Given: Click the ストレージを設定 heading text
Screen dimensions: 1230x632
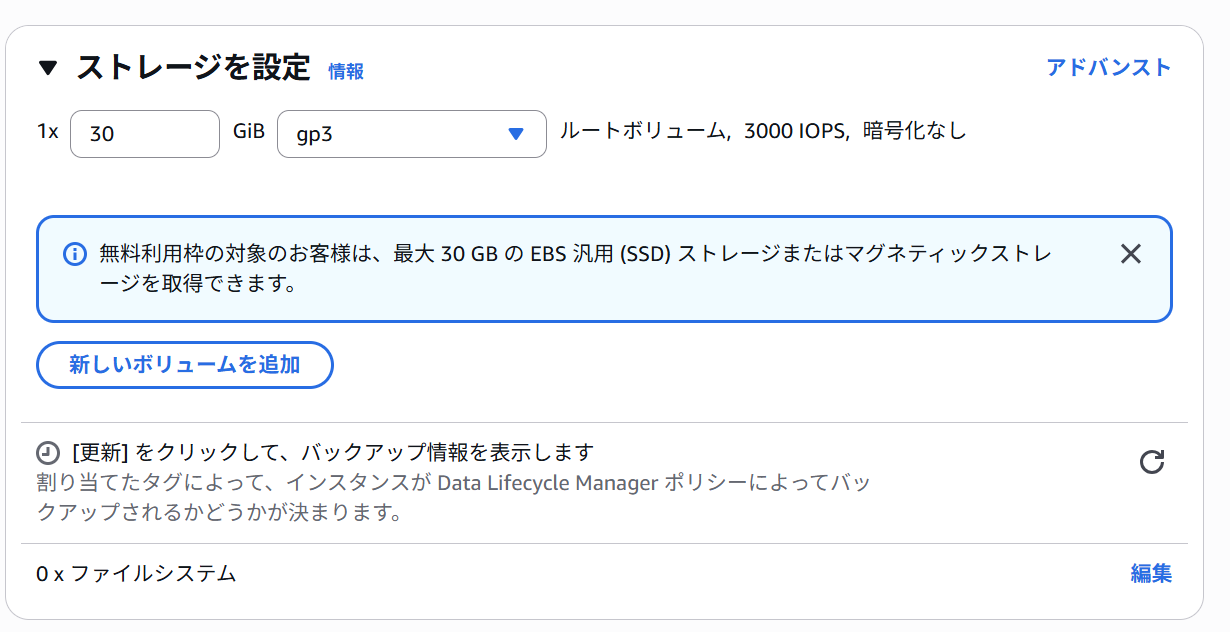Looking at the screenshot, I should 194,68.
